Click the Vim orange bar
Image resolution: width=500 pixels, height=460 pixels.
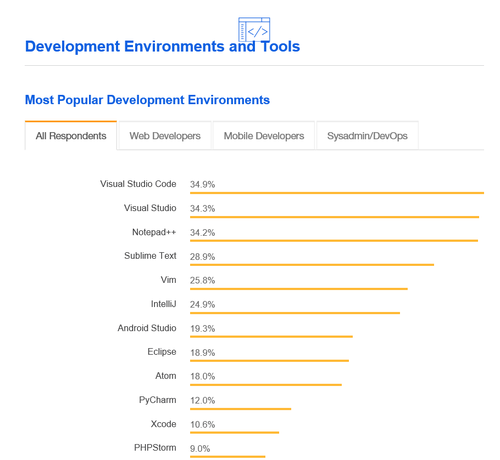[x=299, y=289]
